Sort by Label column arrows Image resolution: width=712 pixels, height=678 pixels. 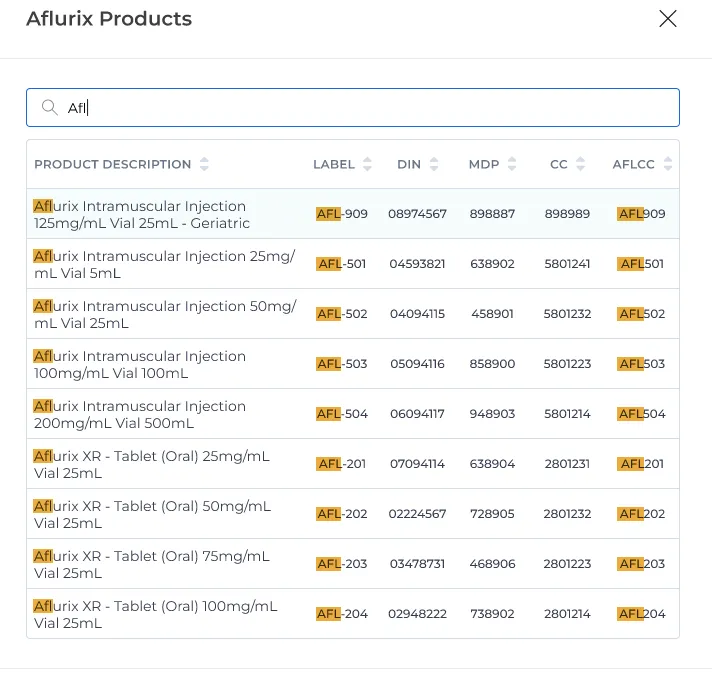(367, 164)
